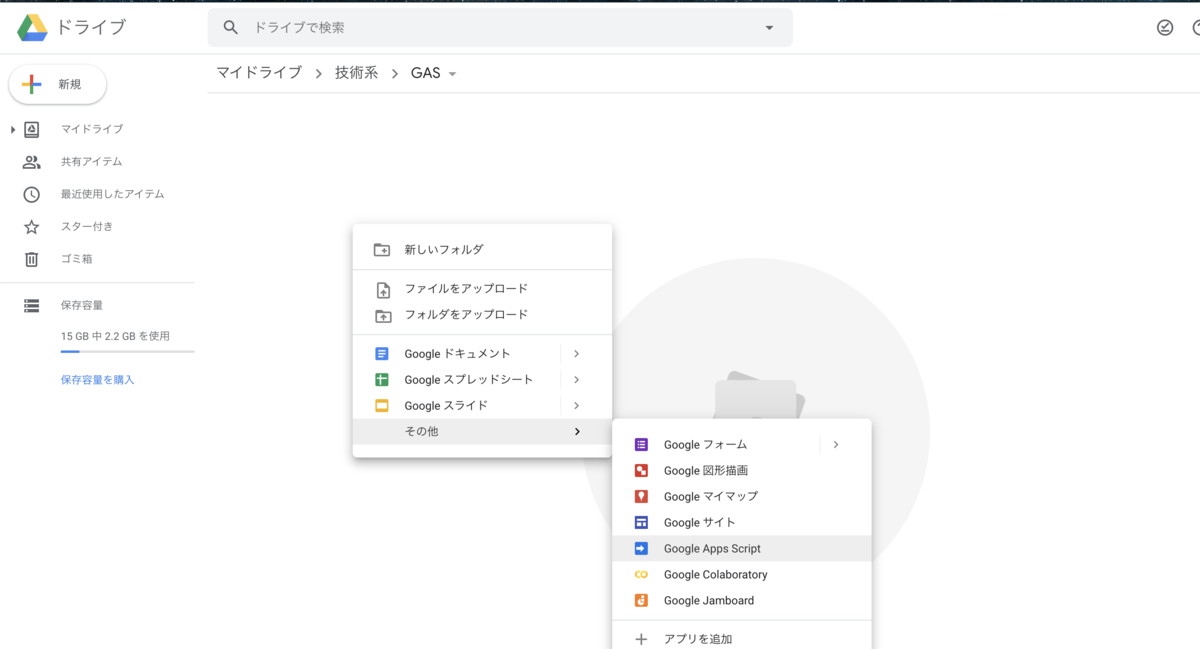Expand the マイドライブ tree triangle
Image resolution: width=1200 pixels, height=649 pixels.
pyautogui.click(x=13, y=130)
